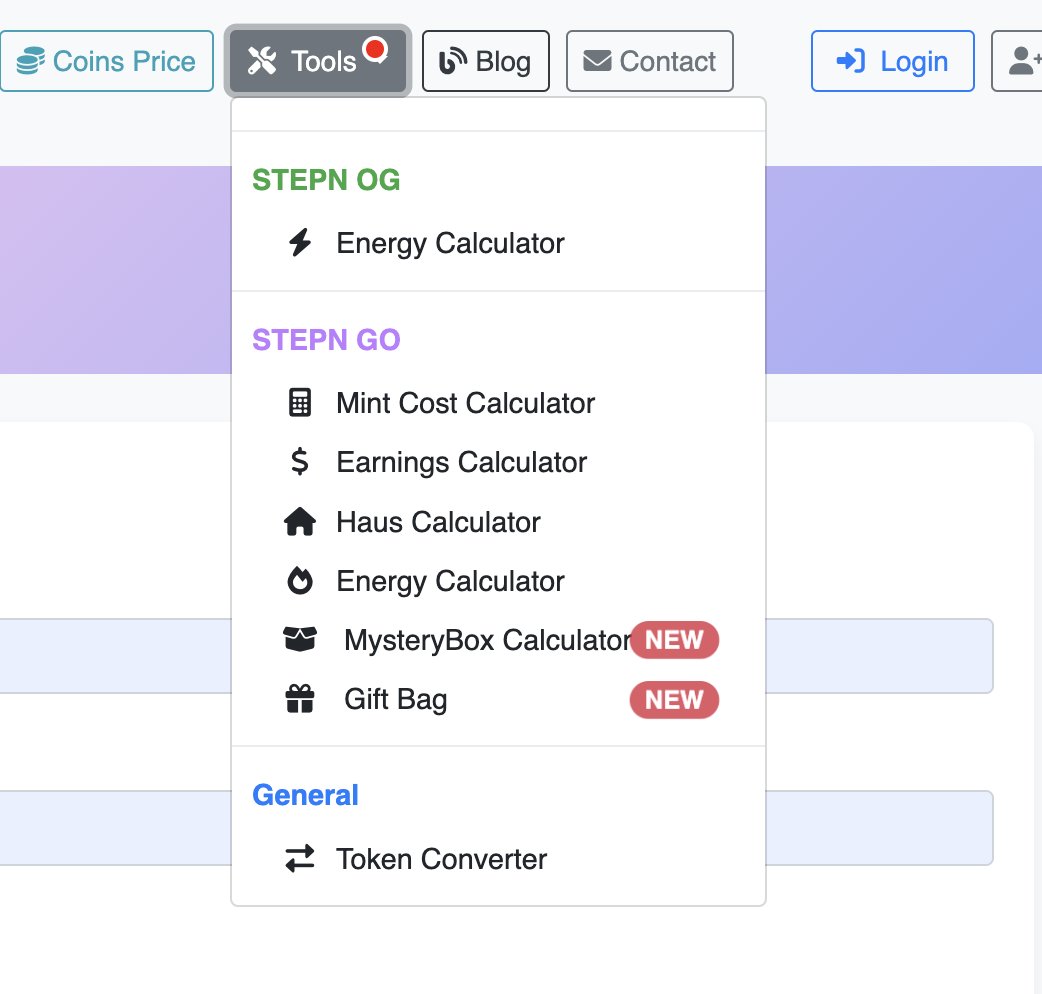Viewport: 1042px width, 994px height.
Task: Click the dollar sign icon for Earnings
Action: tap(299, 462)
